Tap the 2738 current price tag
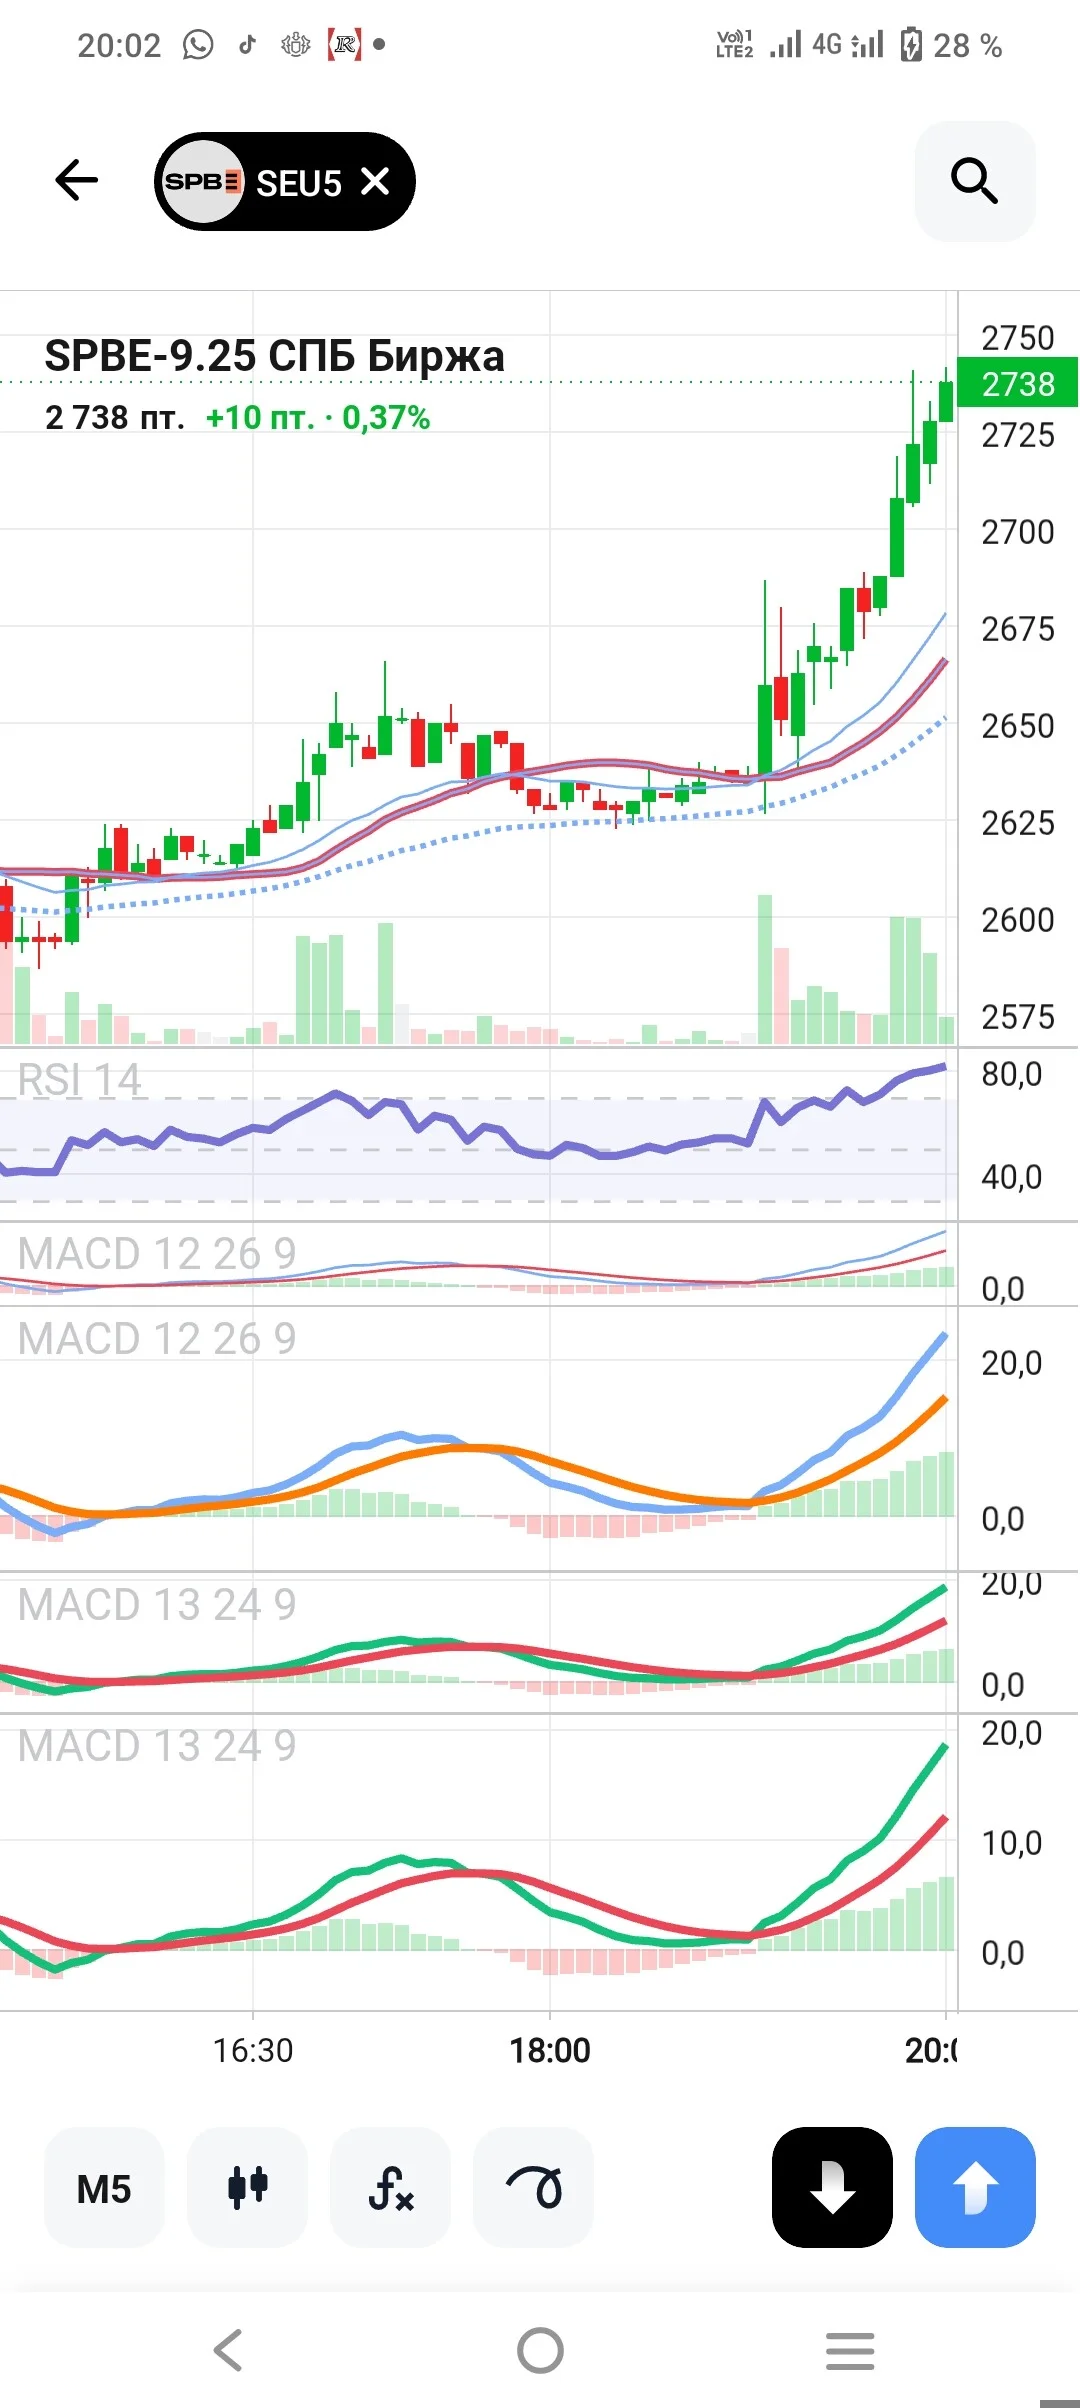1080x2408 pixels. pyautogui.click(x=1018, y=383)
